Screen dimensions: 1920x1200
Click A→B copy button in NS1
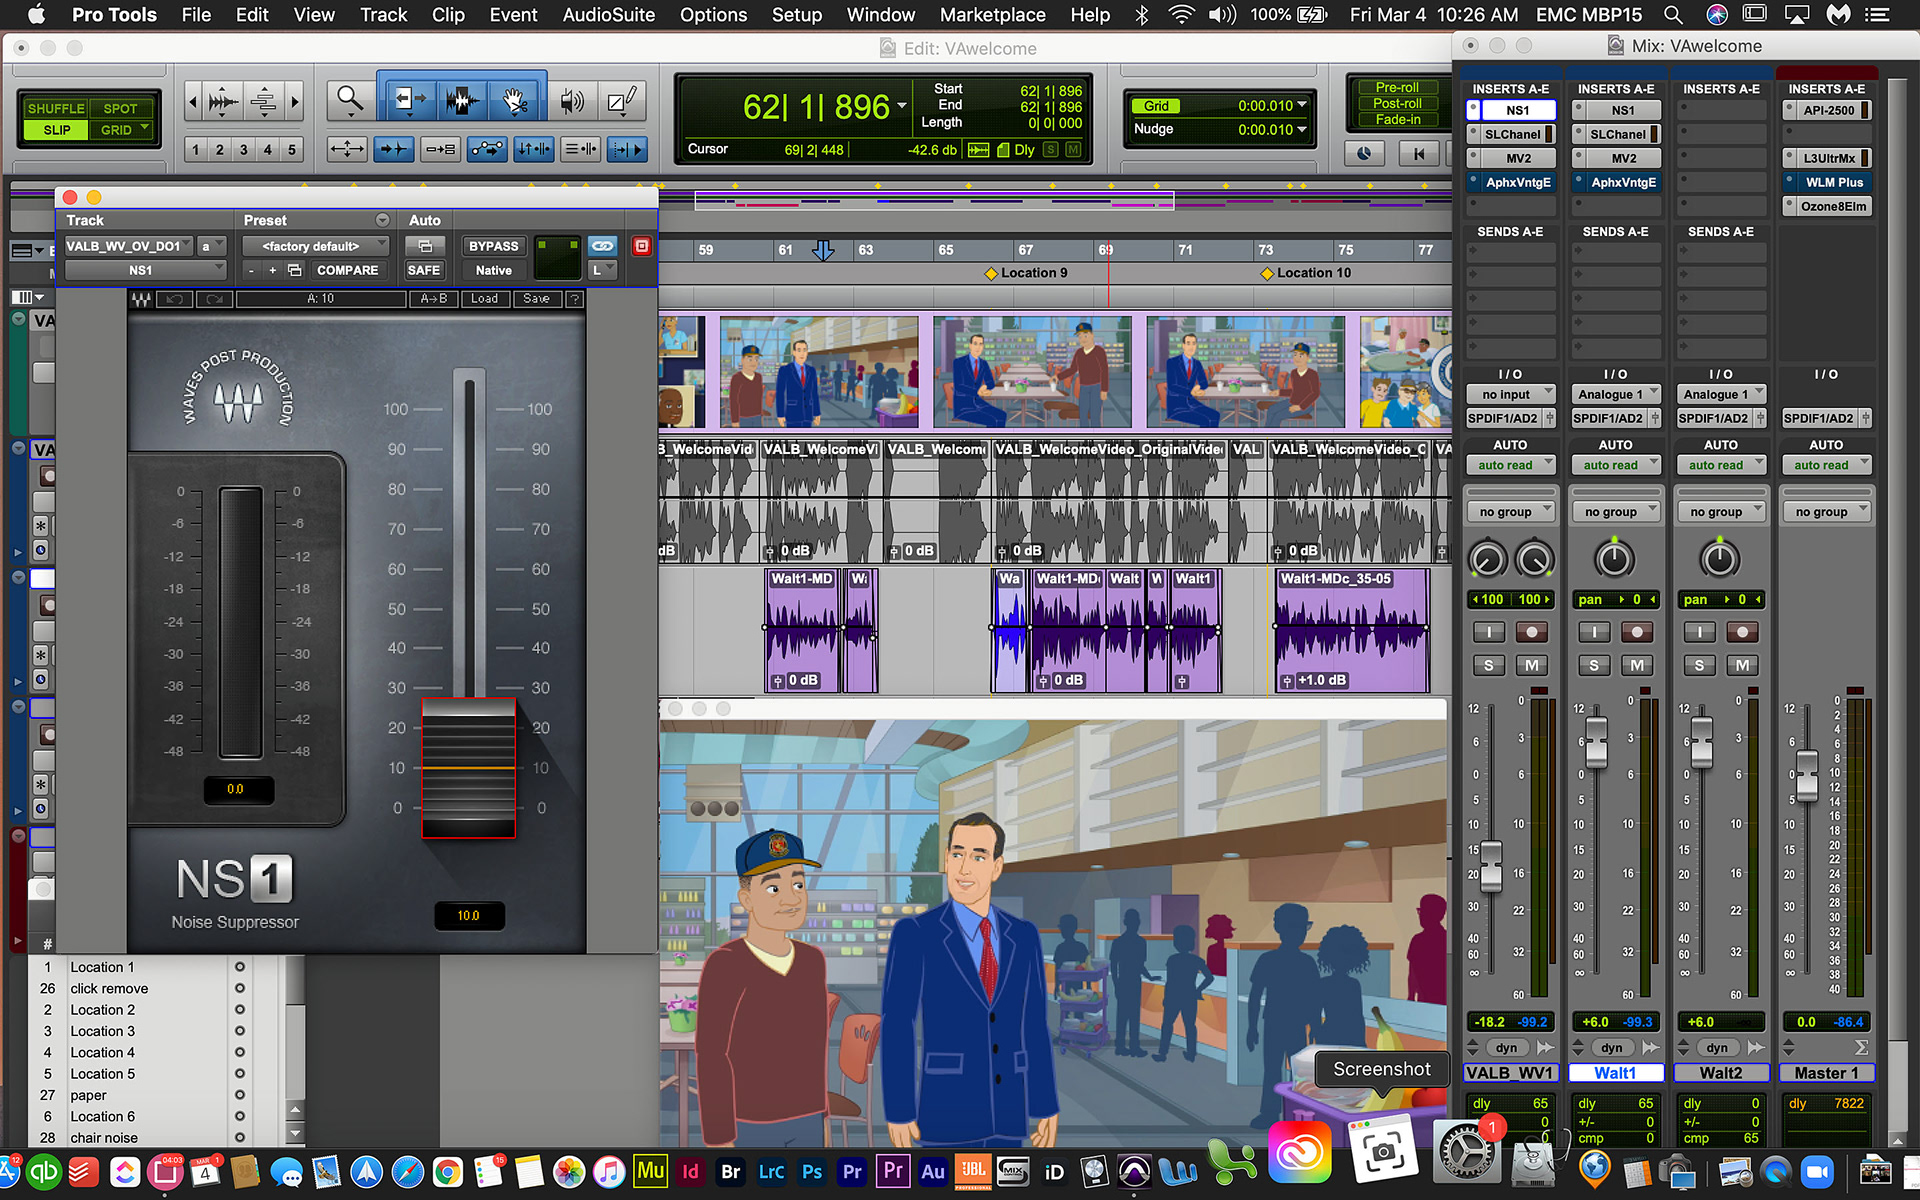(434, 299)
